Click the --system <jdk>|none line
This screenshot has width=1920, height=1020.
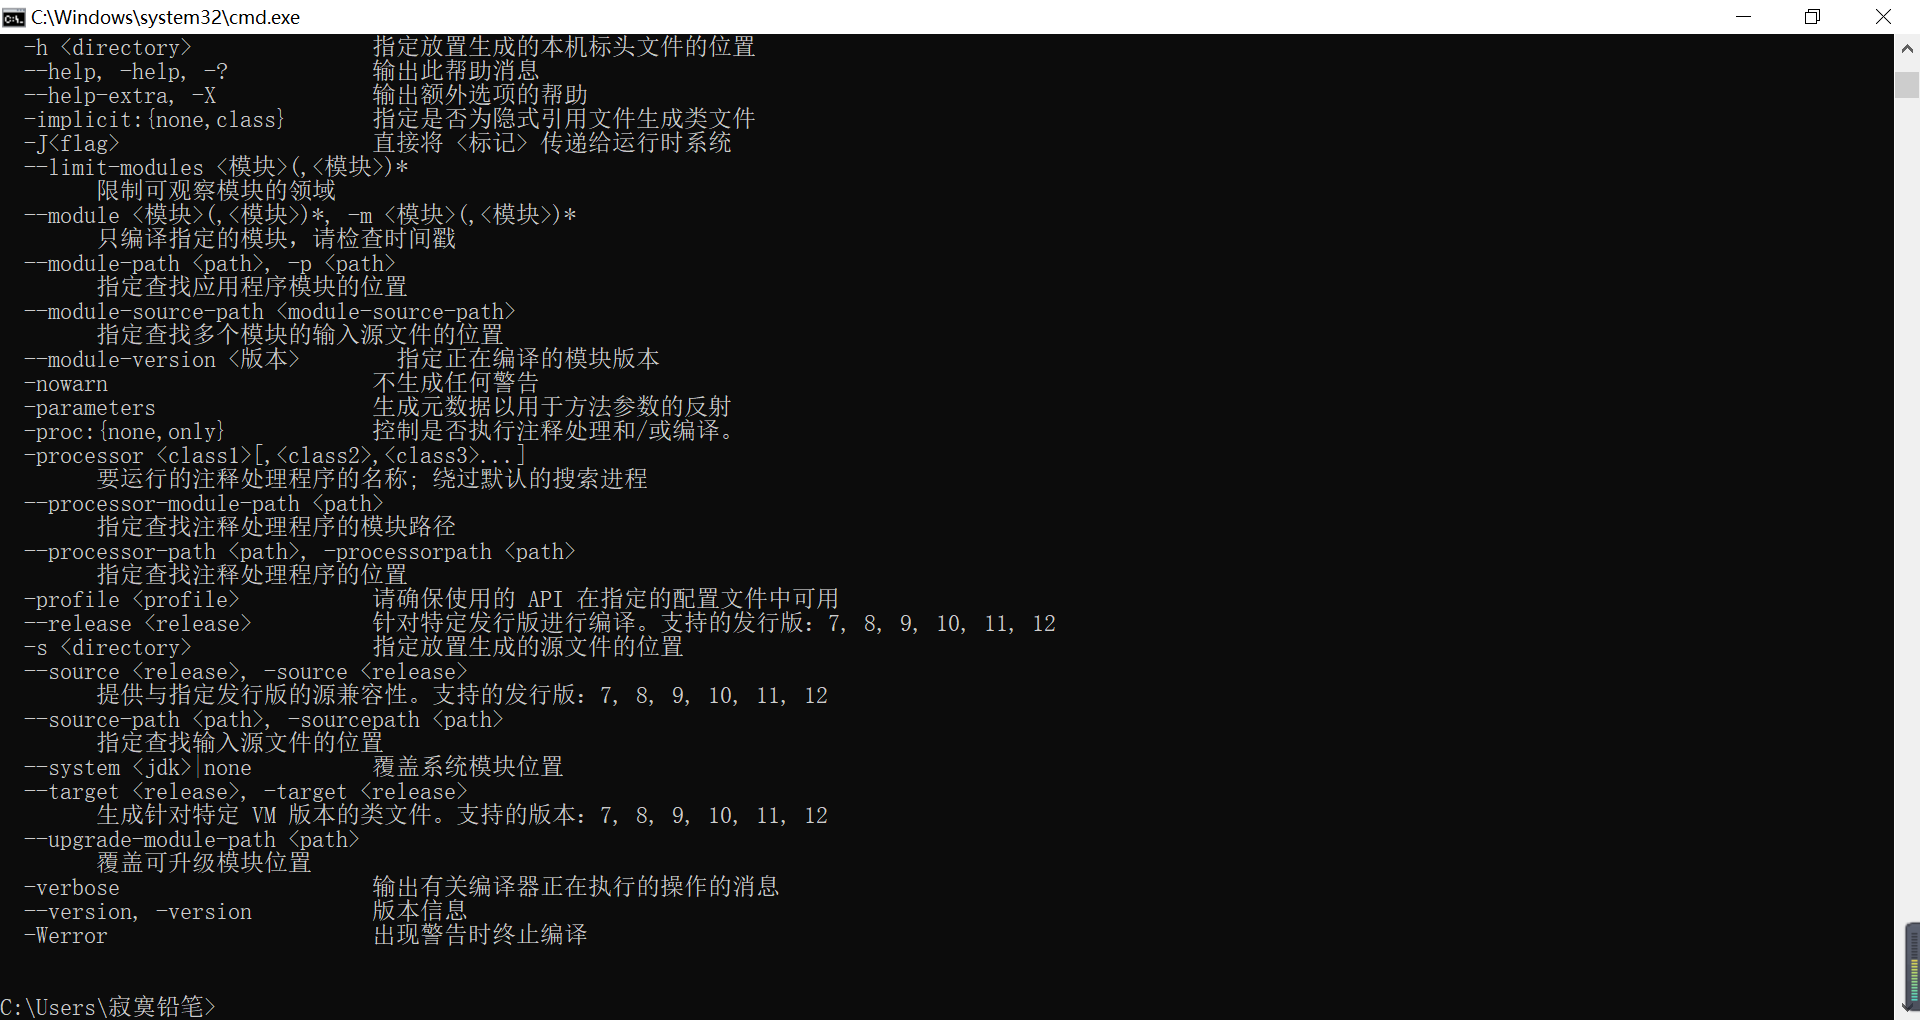coord(293,768)
